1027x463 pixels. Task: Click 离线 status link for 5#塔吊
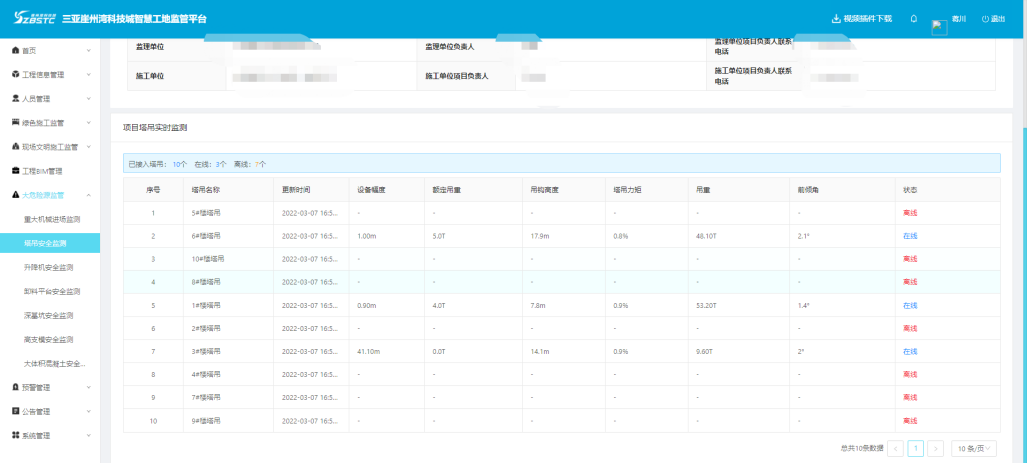(909, 213)
